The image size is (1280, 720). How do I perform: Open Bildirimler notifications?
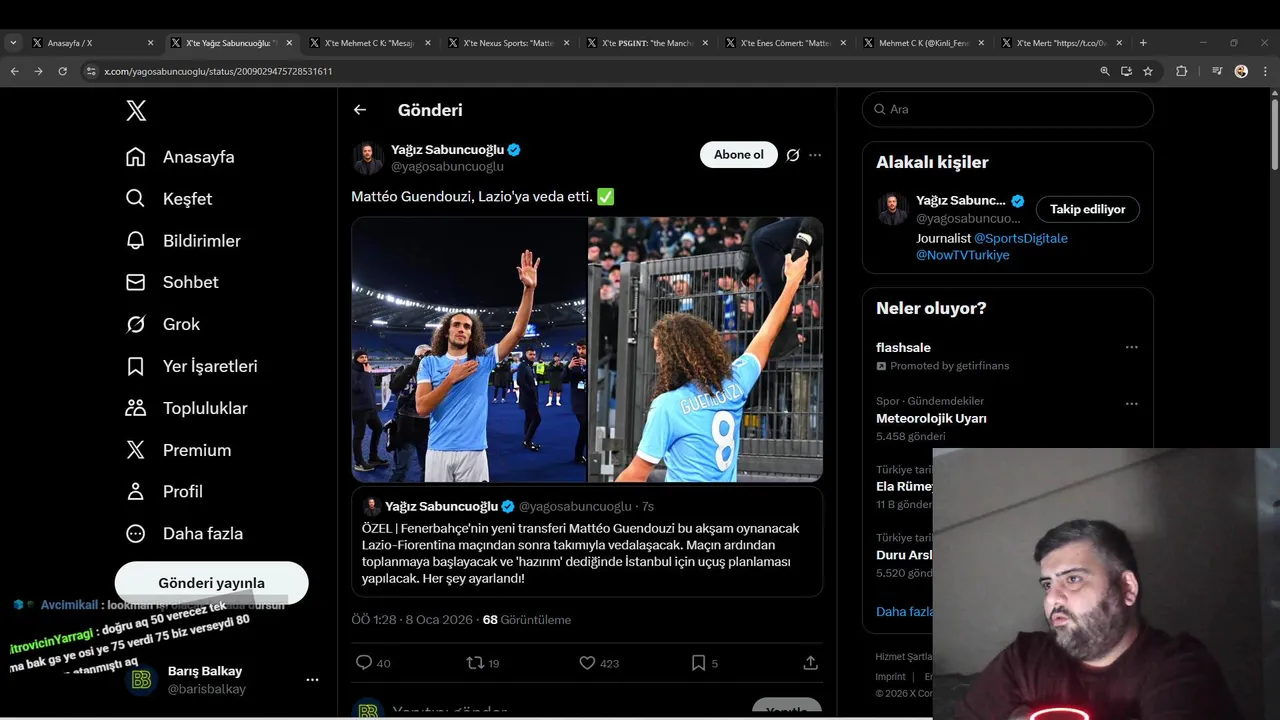tap(183, 241)
